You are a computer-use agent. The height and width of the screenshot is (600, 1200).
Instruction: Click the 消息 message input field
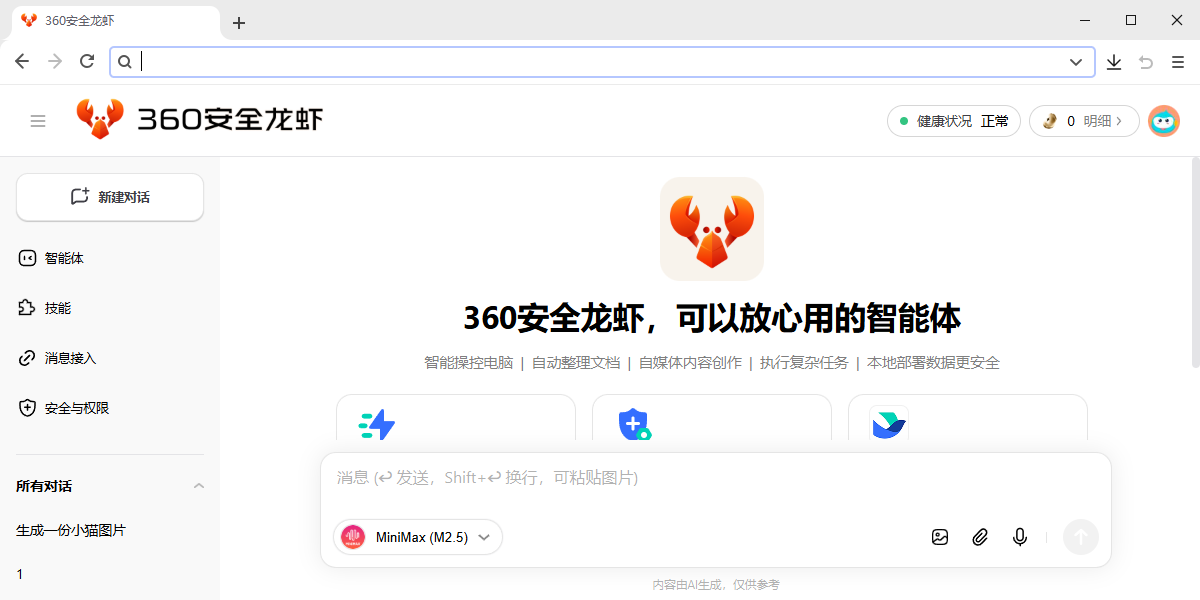click(715, 478)
